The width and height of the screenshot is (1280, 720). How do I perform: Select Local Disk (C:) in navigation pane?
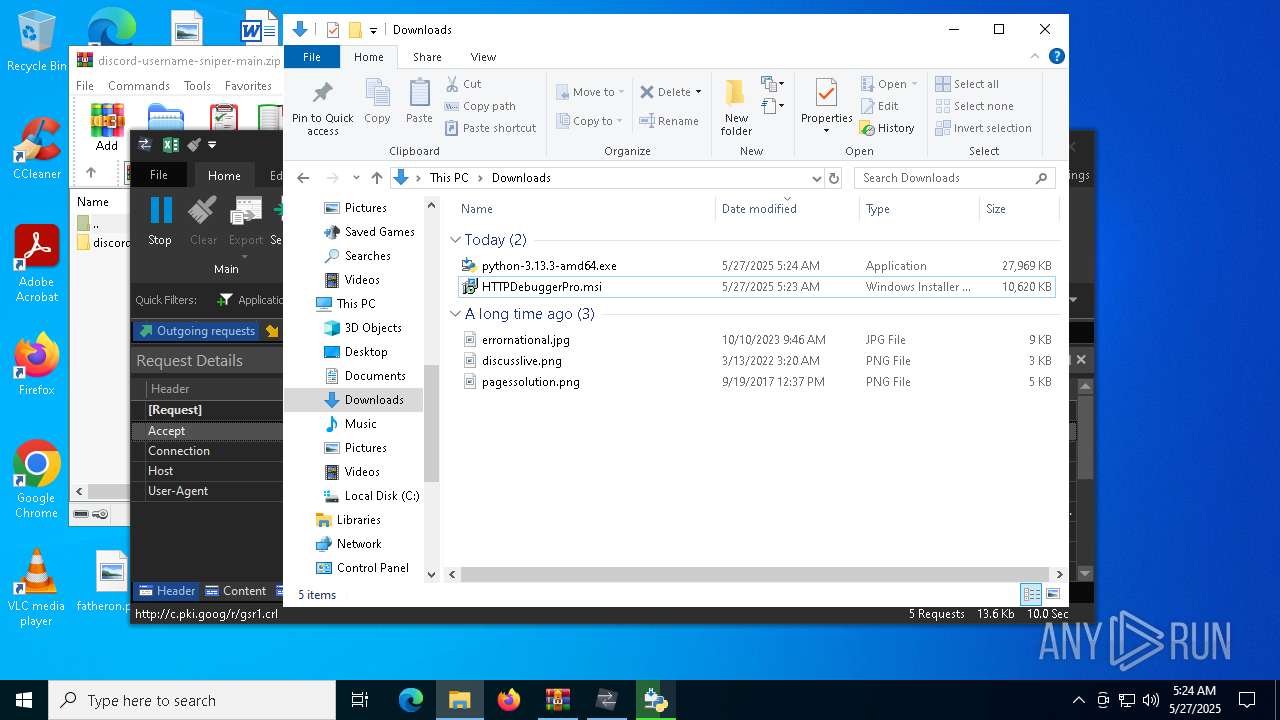[x=372, y=496]
